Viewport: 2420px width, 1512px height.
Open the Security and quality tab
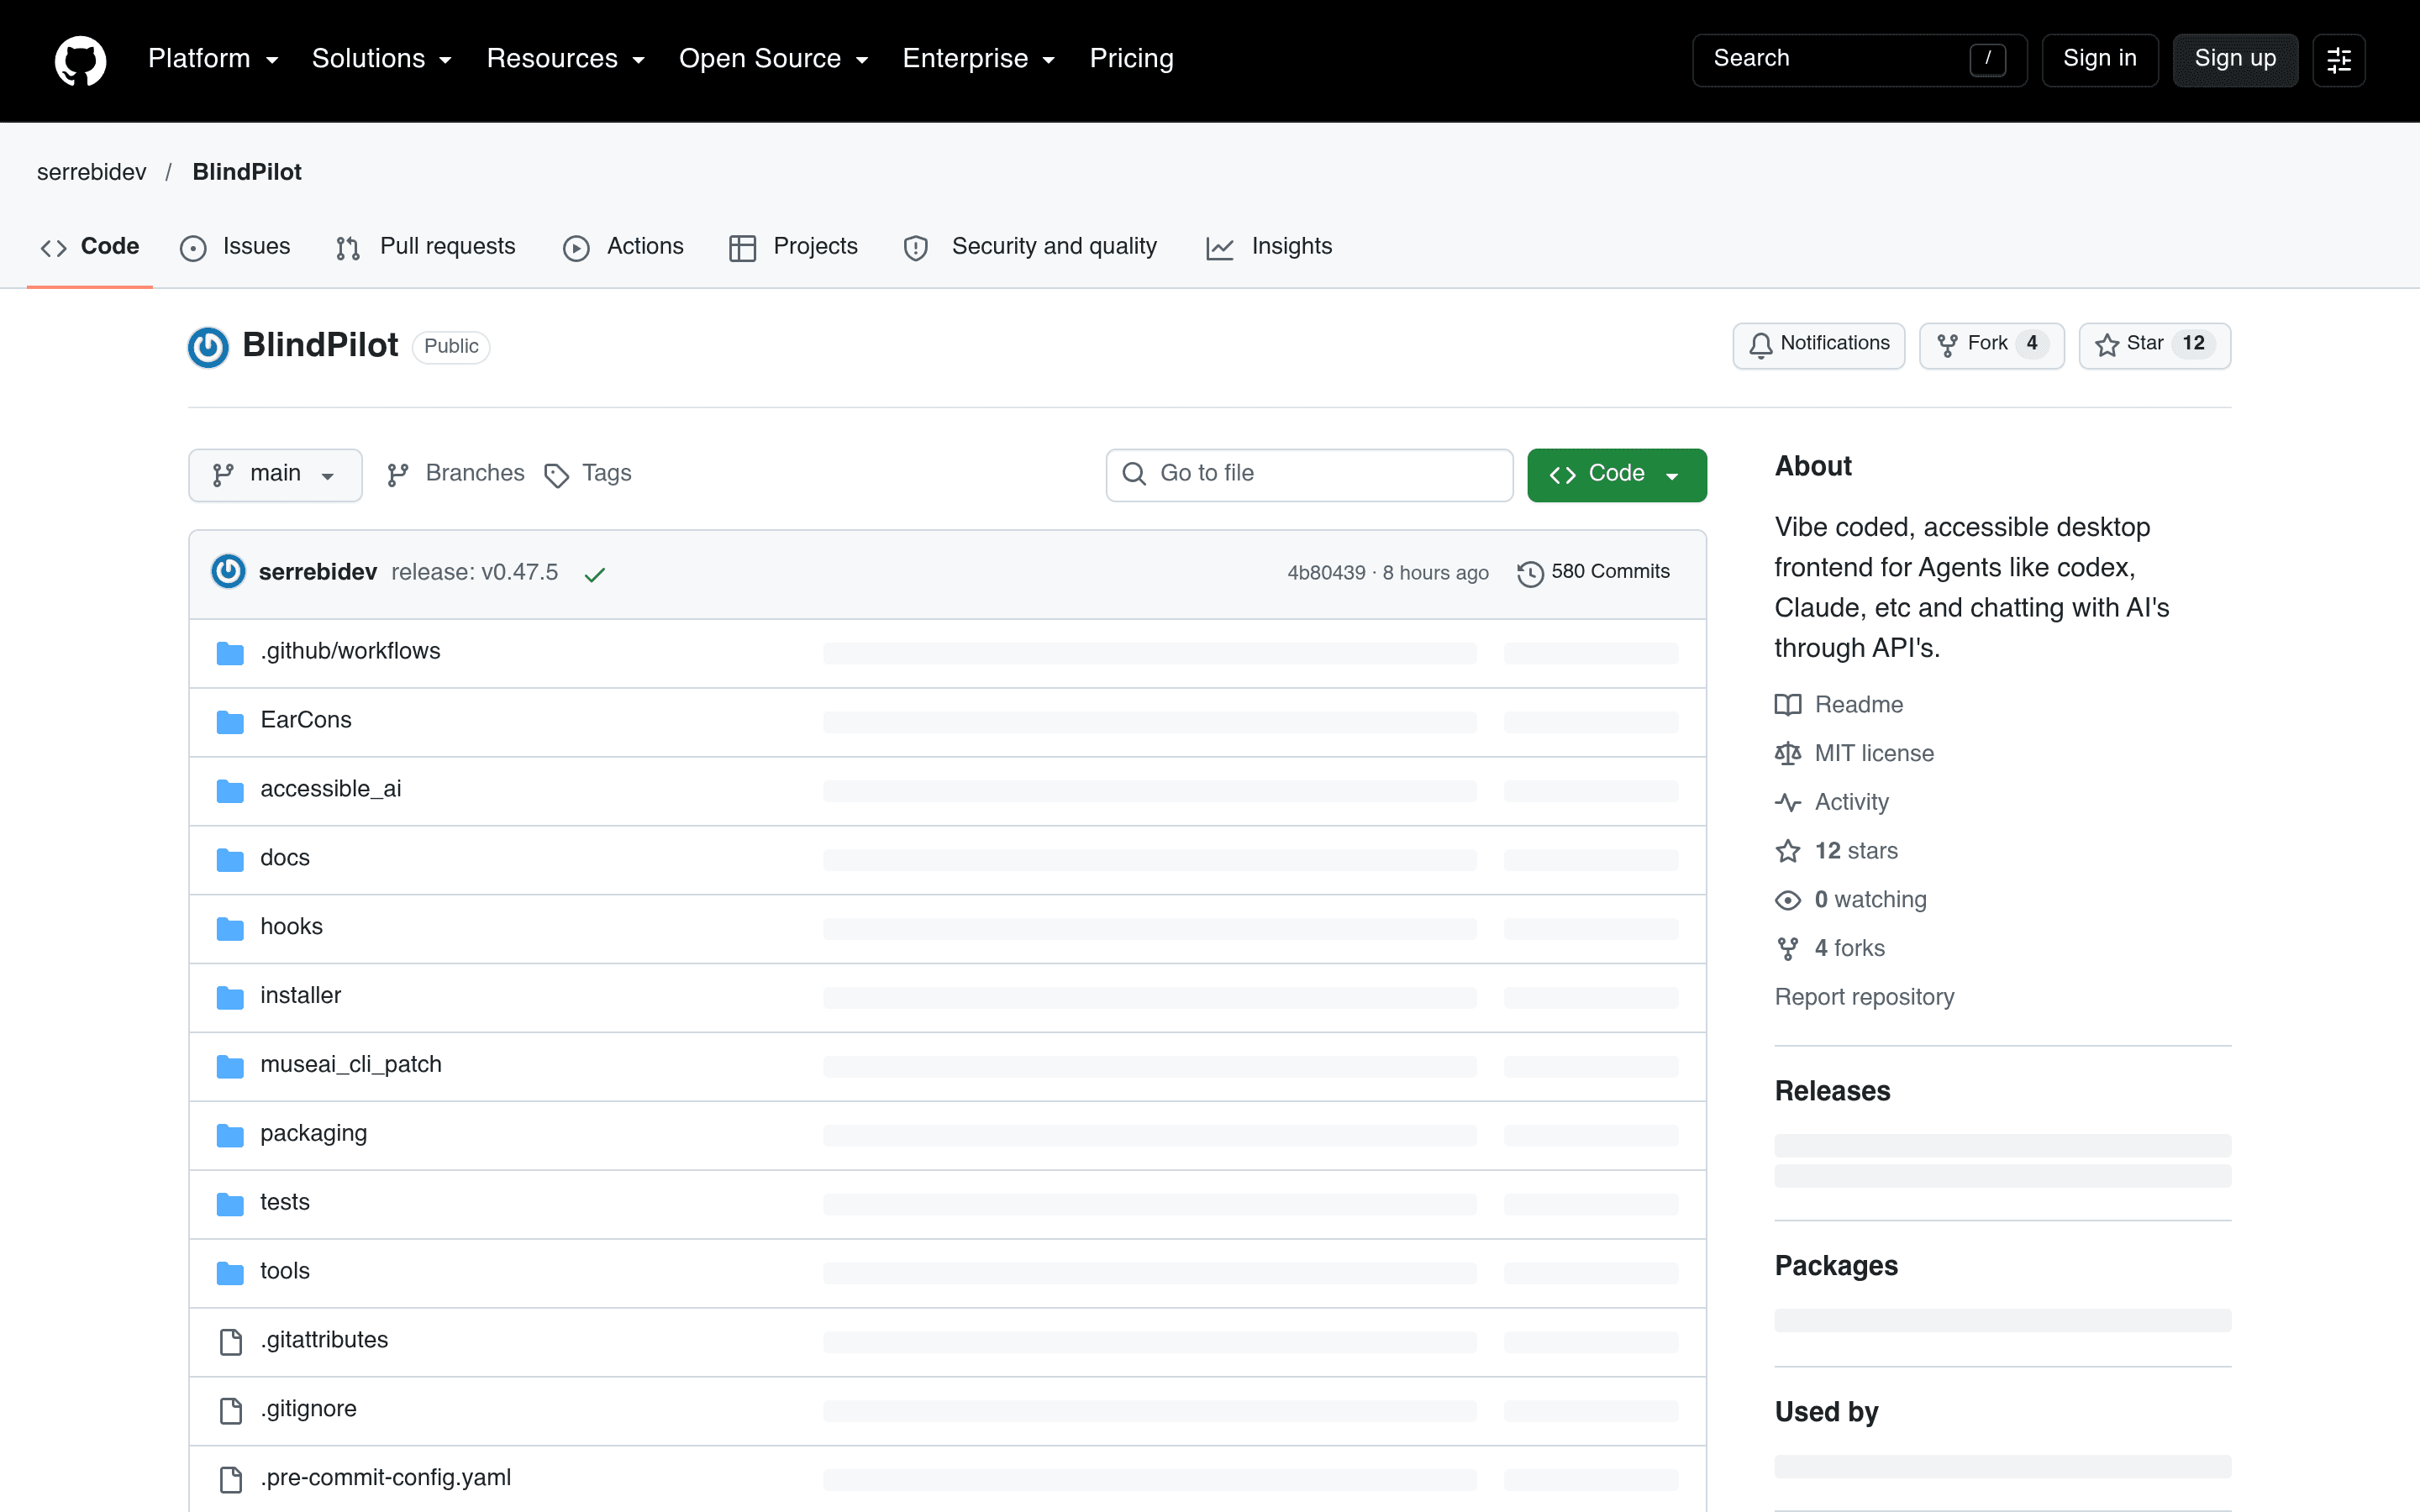click(1030, 247)
